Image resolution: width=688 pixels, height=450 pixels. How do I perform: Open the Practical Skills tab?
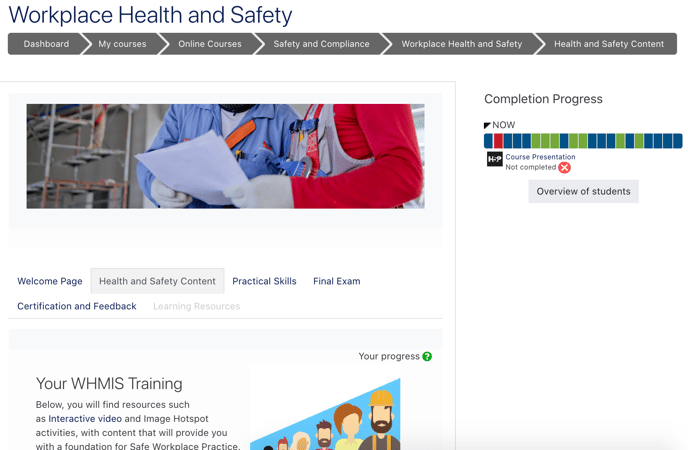coord(264,281)
